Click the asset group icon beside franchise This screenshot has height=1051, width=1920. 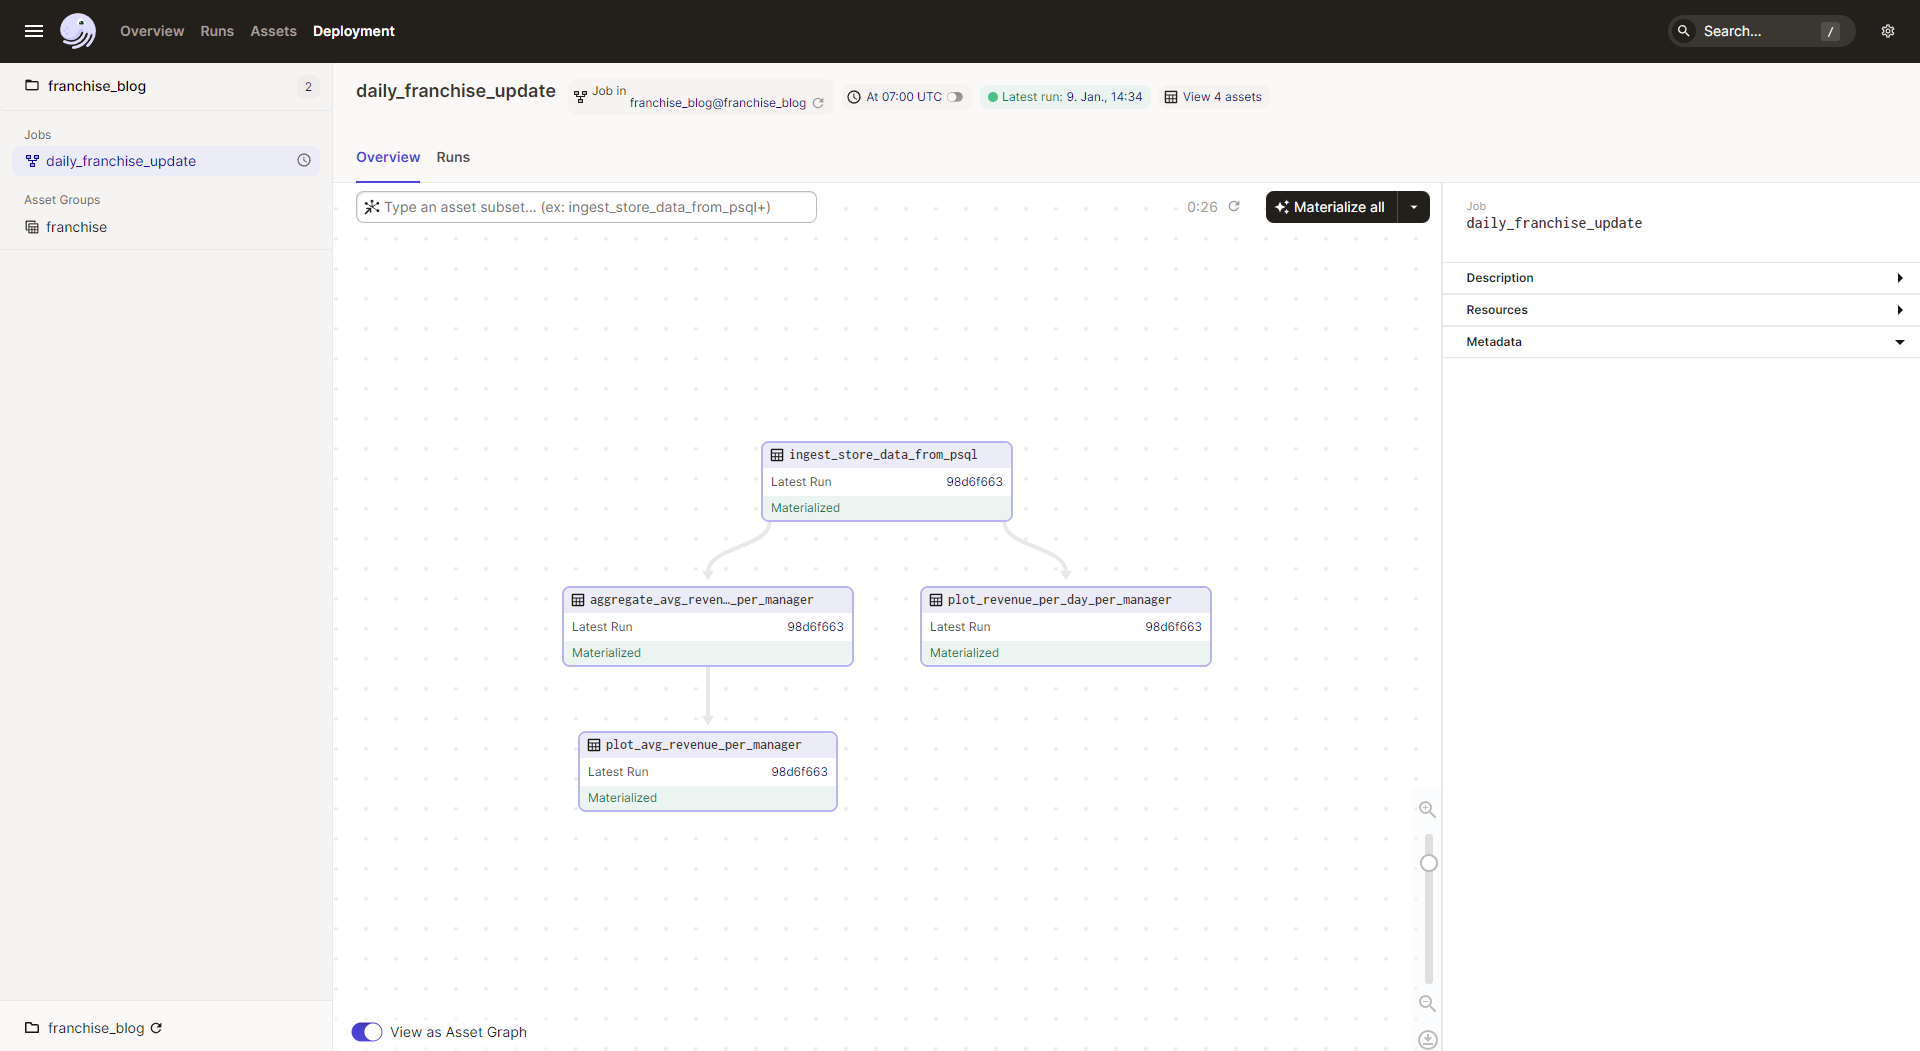pyautogui.click(x=32, y=227)
